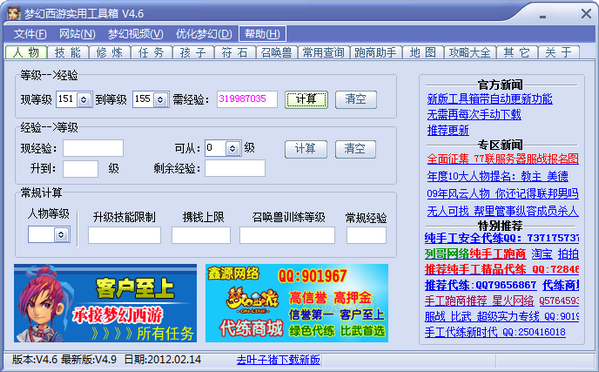
Task: Open the 到等级 spinner dropdown
Action: coord(160,100)
